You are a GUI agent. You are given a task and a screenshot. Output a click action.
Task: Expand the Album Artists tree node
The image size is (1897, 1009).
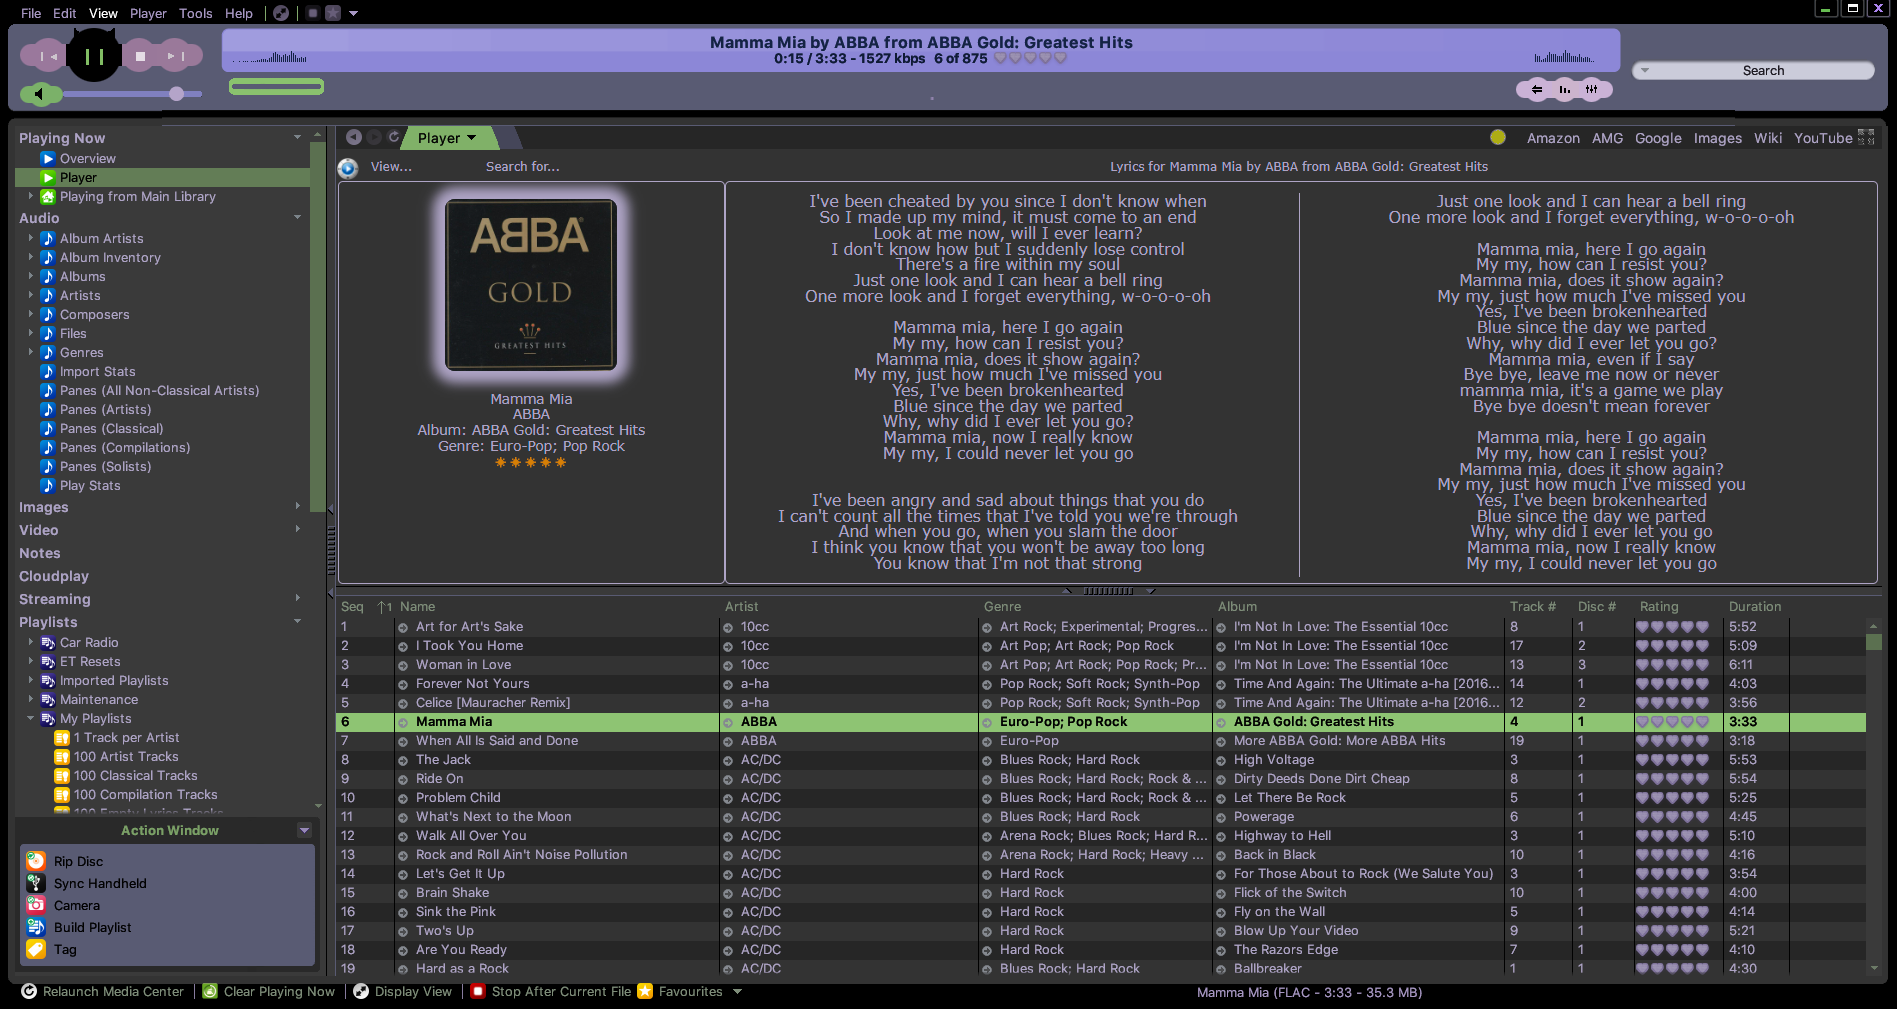pyautogui.click(x=31, y=238)
